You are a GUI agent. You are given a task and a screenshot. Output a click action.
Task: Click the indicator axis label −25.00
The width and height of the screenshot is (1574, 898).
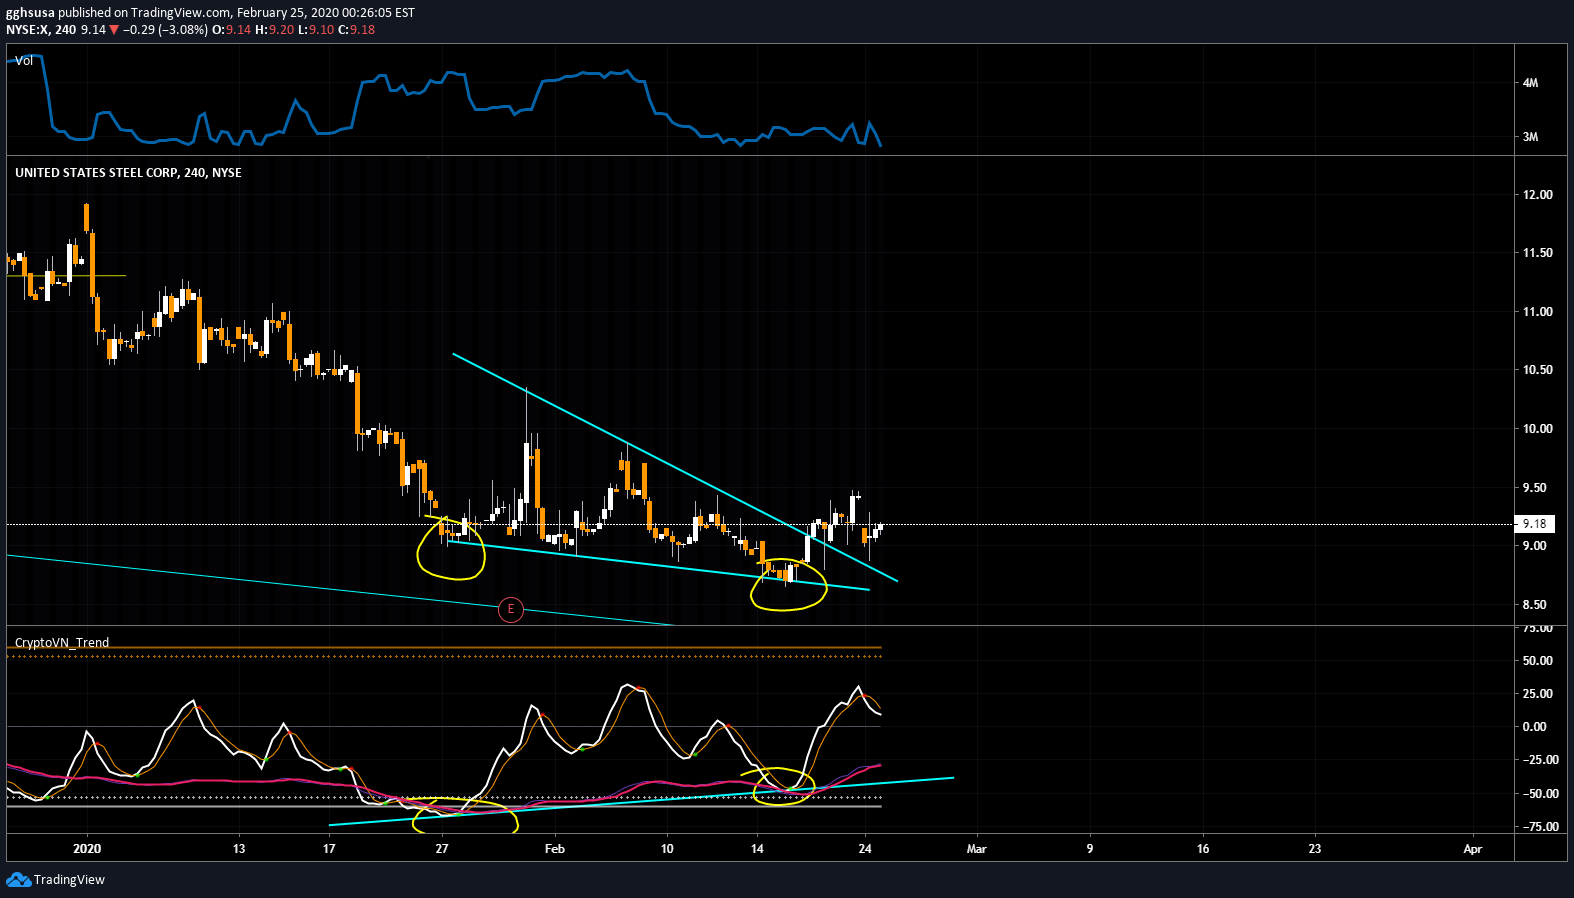click(x=1540, y=760)
